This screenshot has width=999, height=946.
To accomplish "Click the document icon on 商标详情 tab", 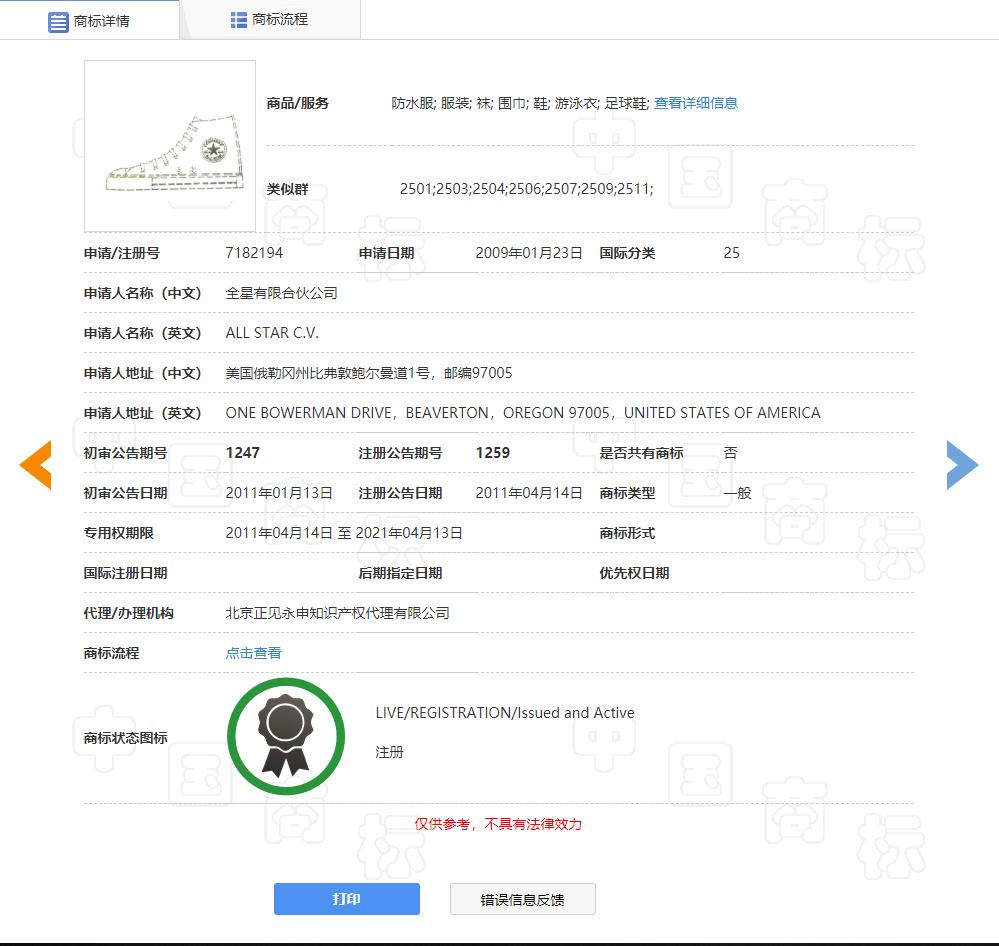I will pos(59,21).
